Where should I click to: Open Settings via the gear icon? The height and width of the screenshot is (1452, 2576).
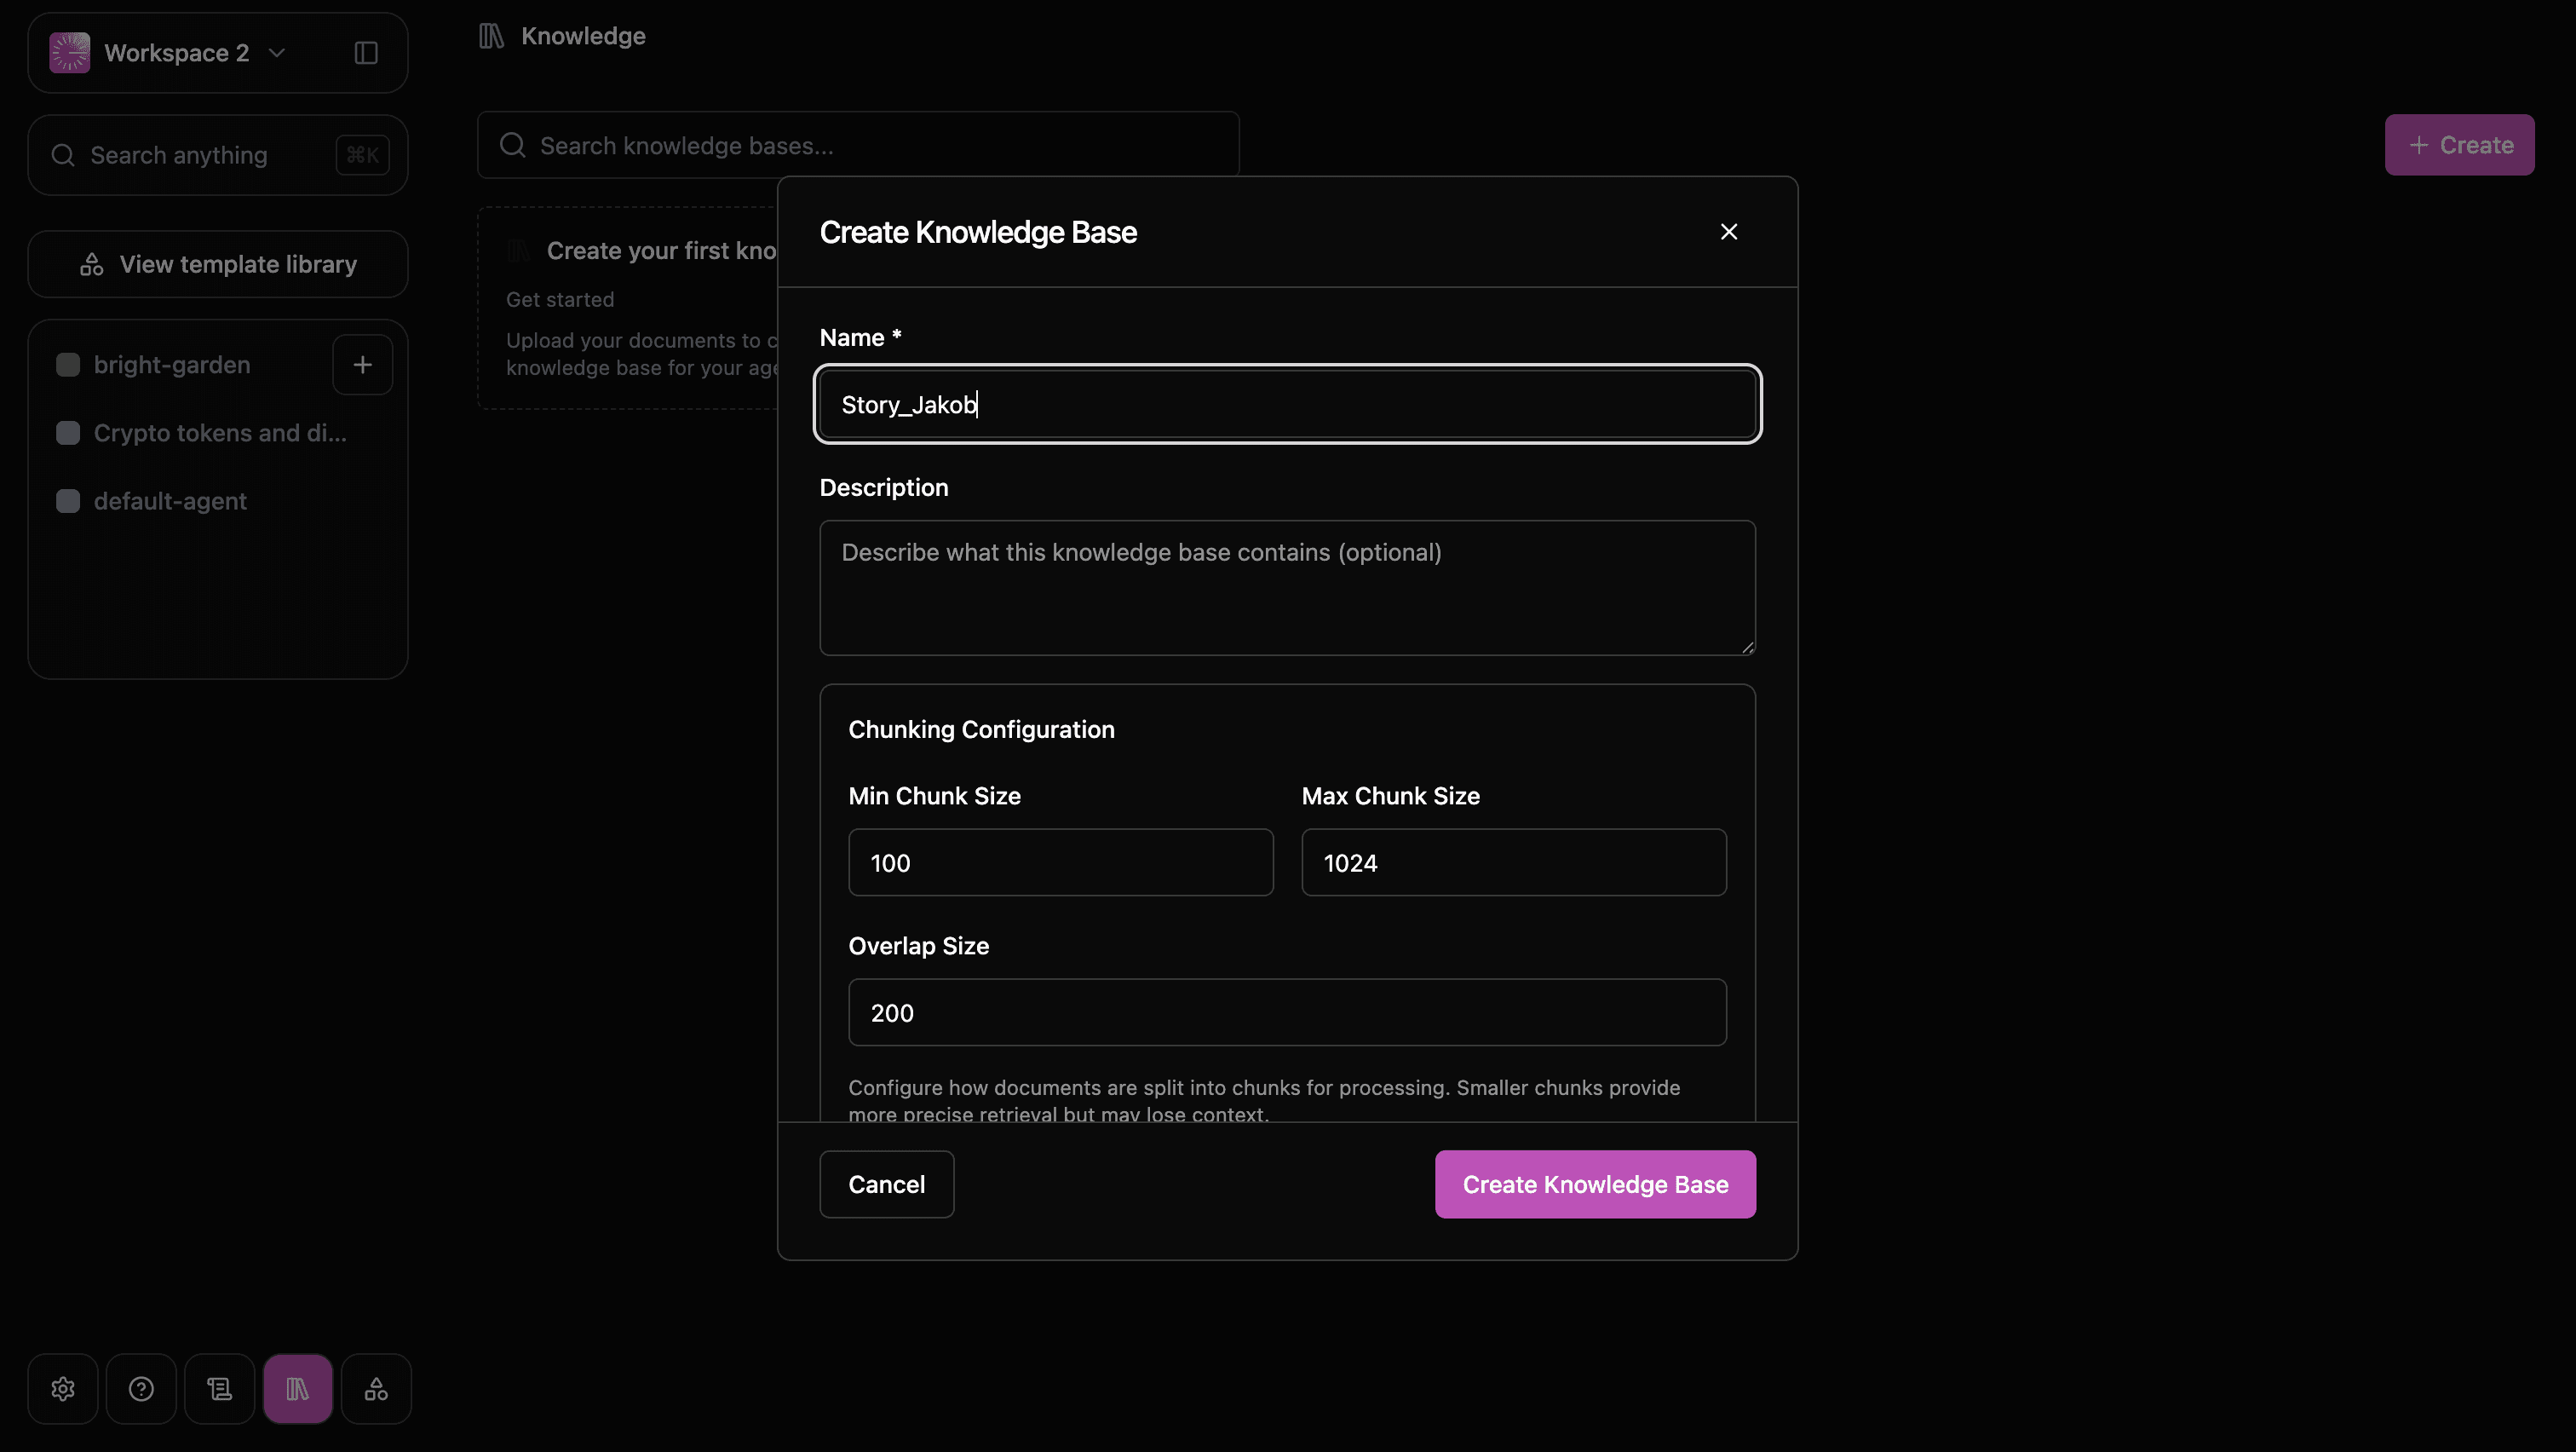pyautogui.click(x=61, y=1388)
